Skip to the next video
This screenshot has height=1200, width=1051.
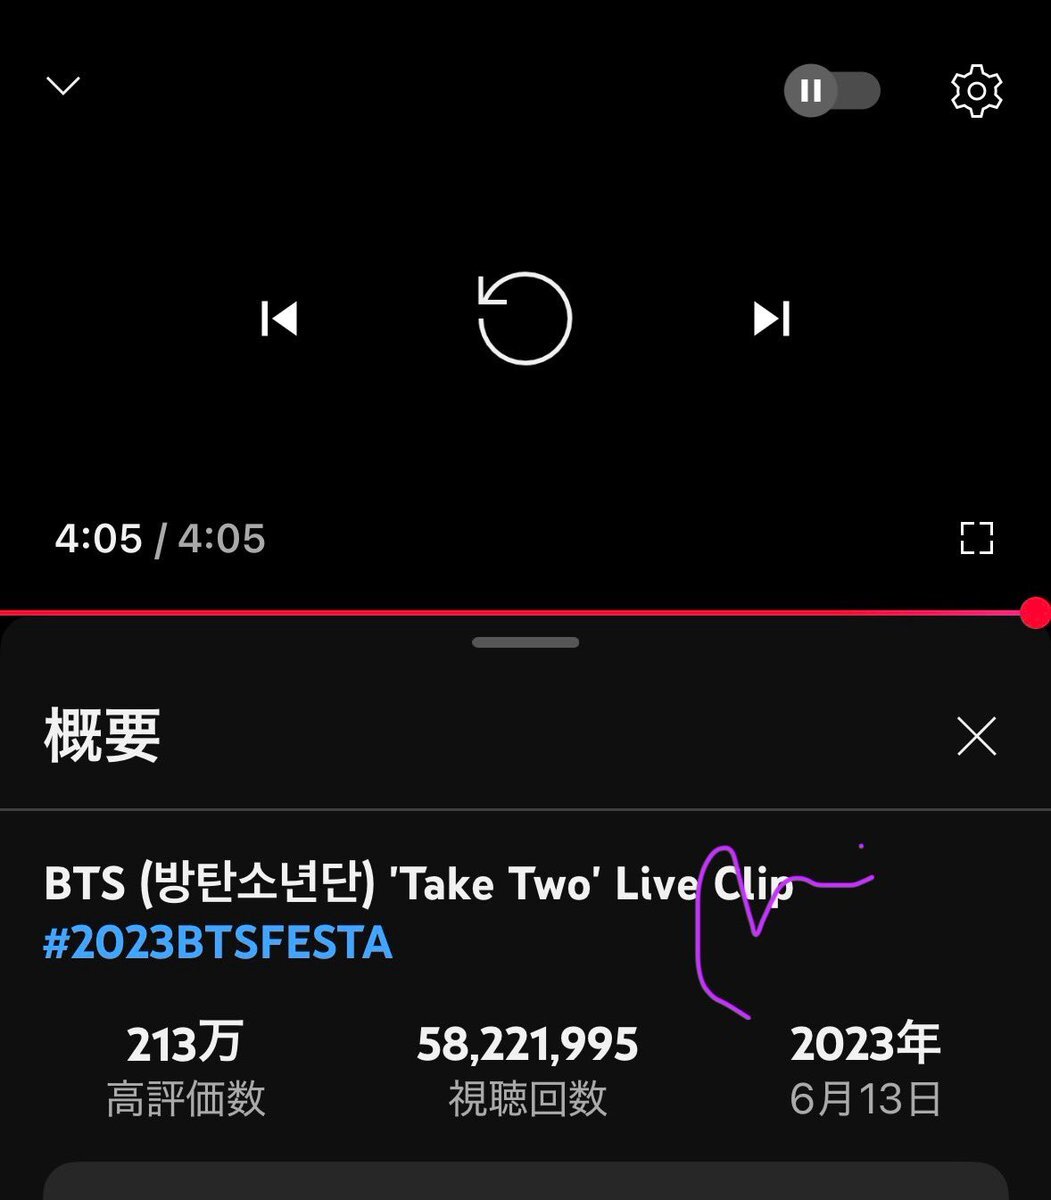pos(771,319)
